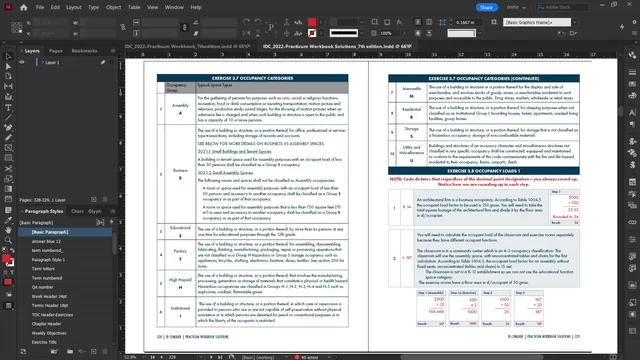This screenshot has width=640, height=360.
Task: Click the Adobe Stock search field
Action: (x=562, y=7)
